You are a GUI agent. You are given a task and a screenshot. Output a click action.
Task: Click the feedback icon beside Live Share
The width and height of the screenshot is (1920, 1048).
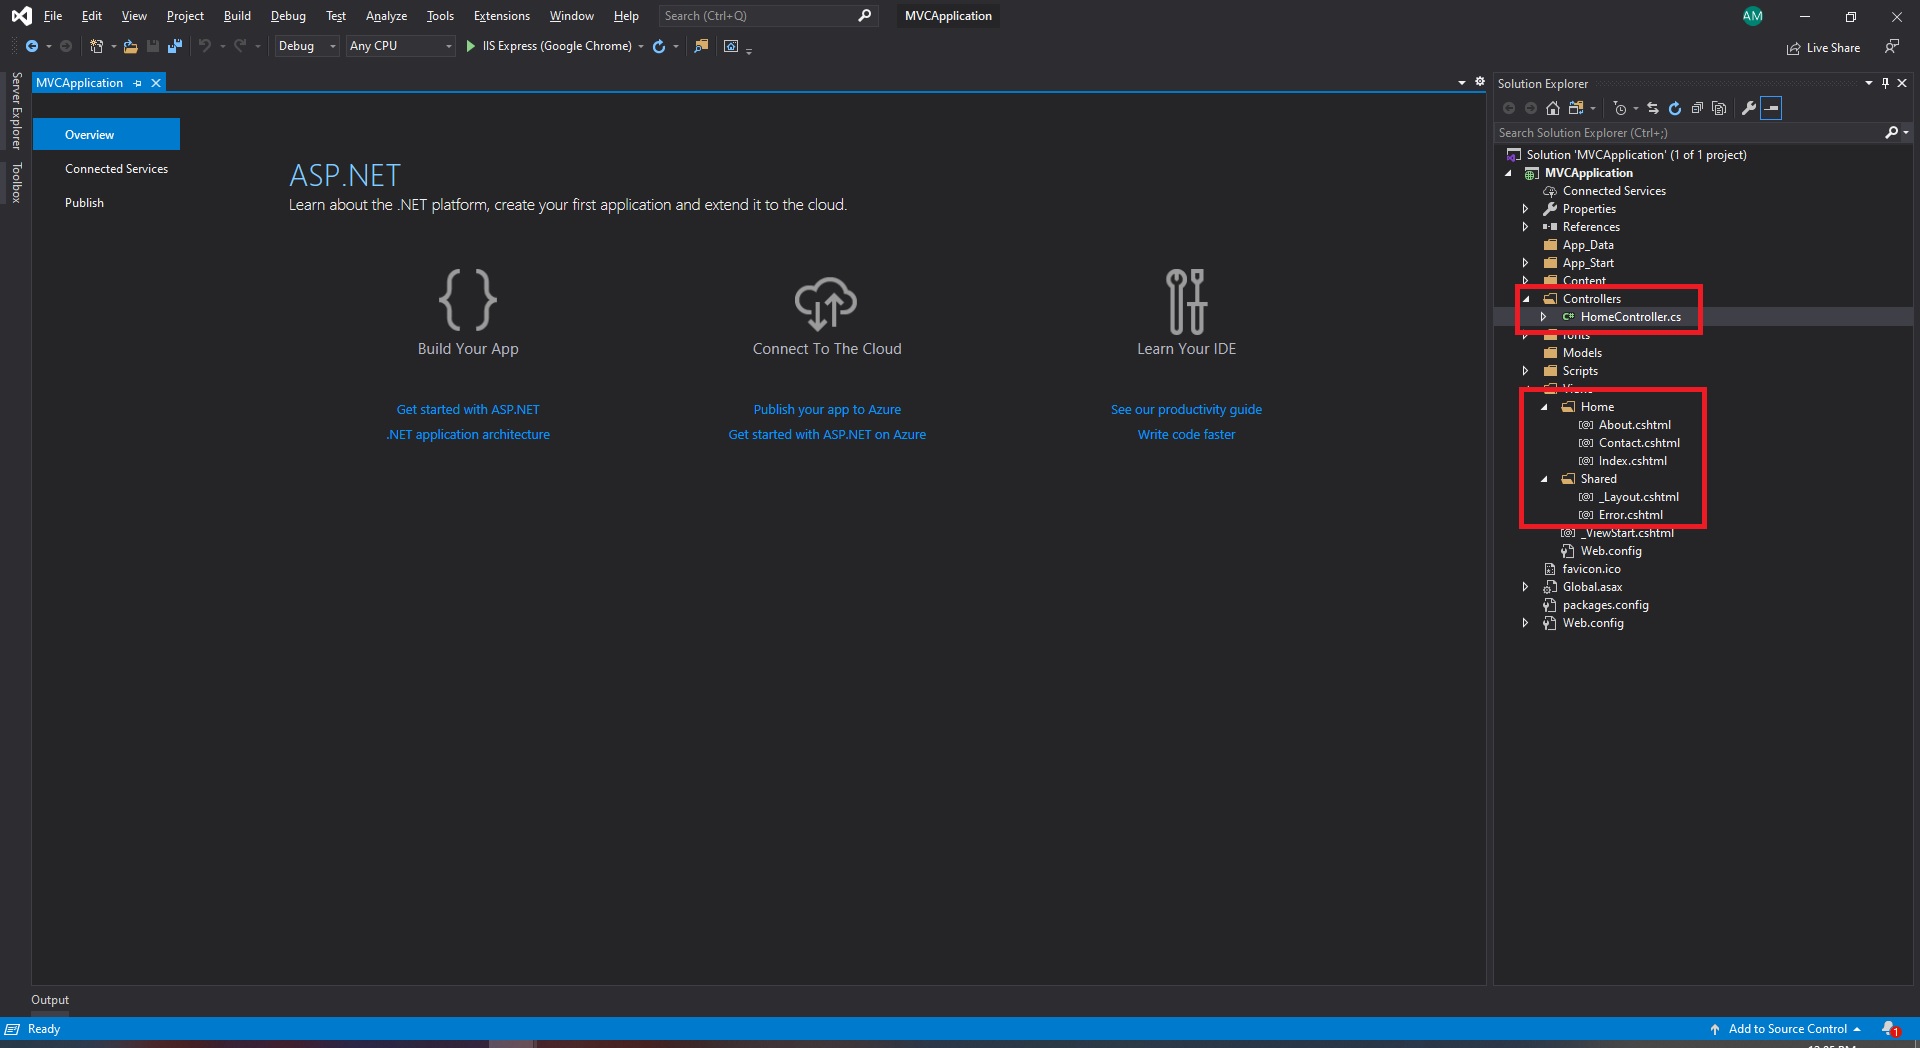point(1891,46)
